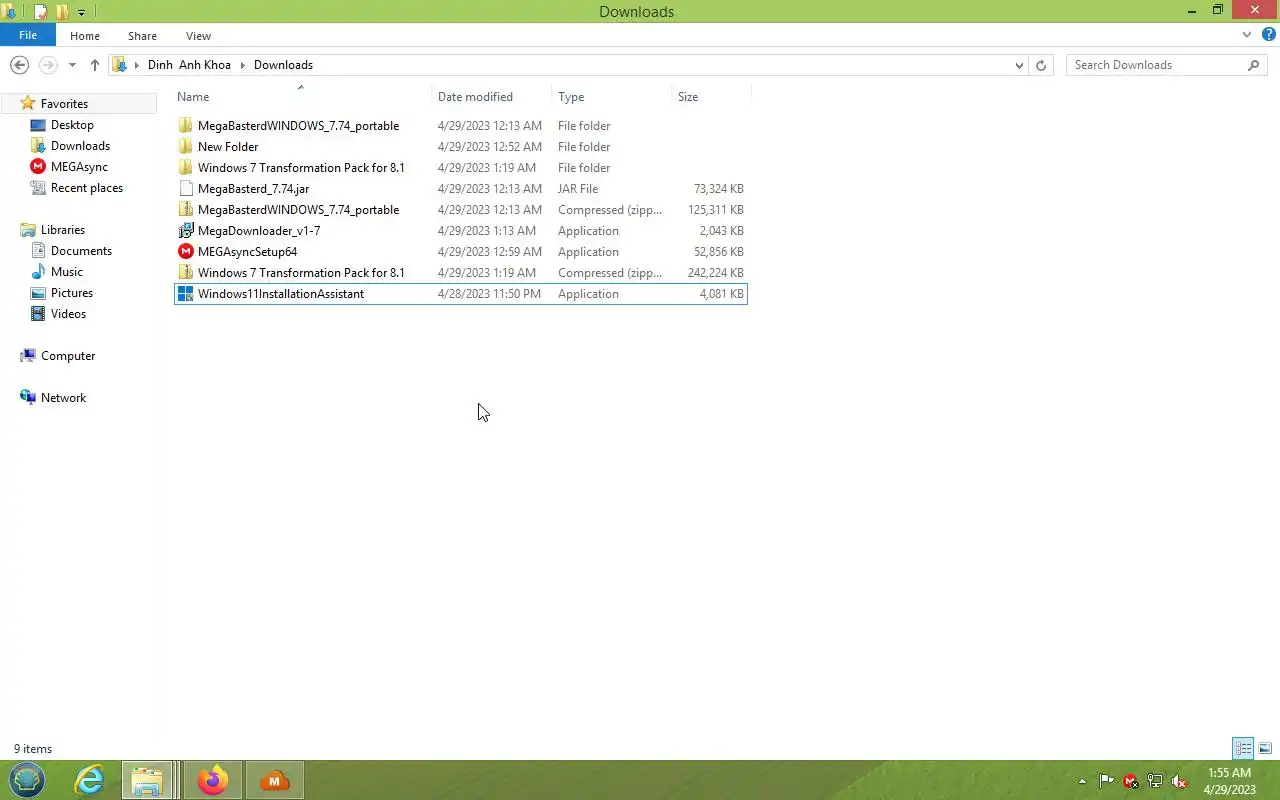Screen dimensions: 1280x800
Task: Select Windows 7 Transformation Pack zip icon
Action: pyautogui.click(x=185, y=273)
